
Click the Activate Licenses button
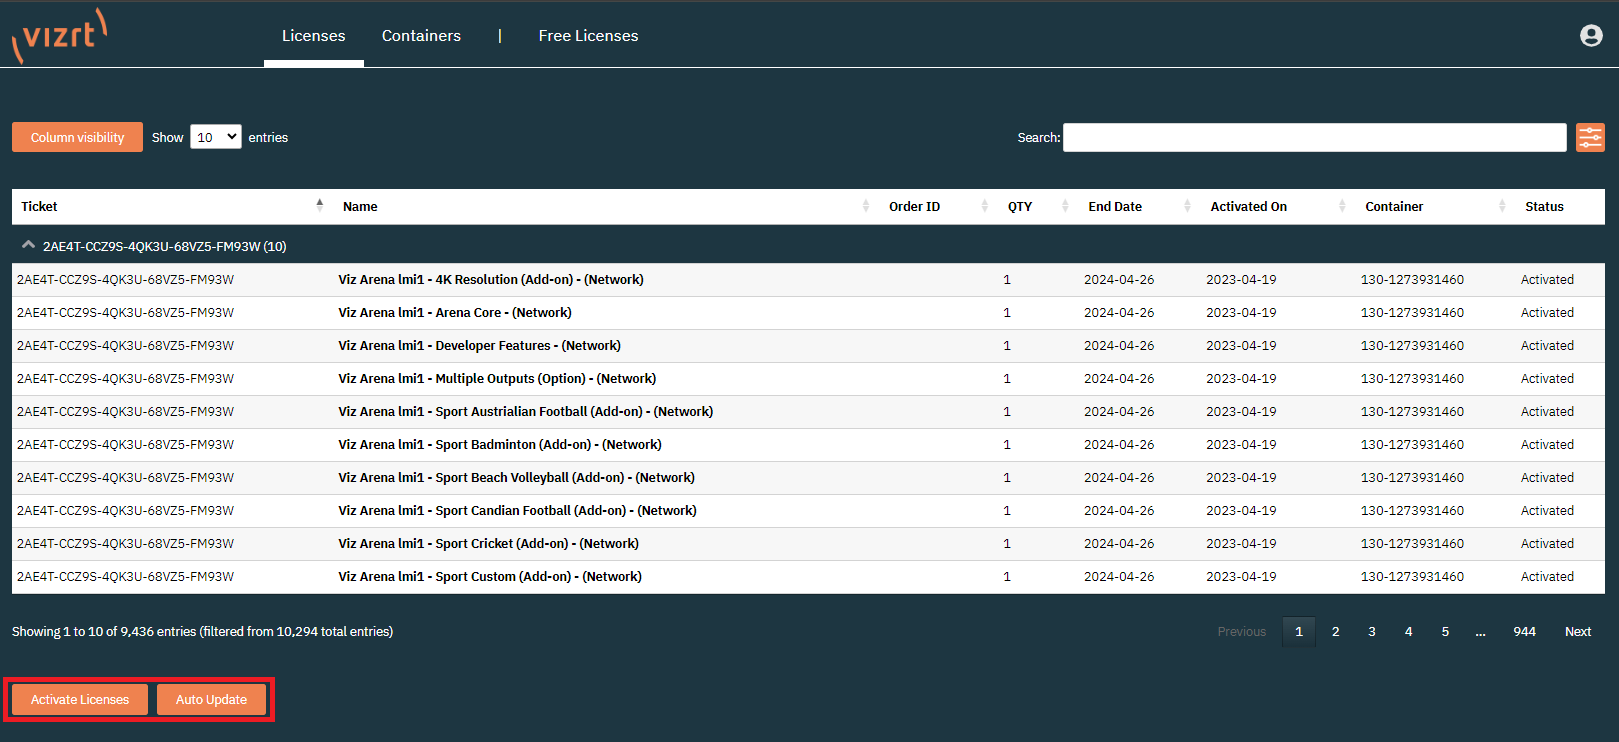[x=80, y=700]
